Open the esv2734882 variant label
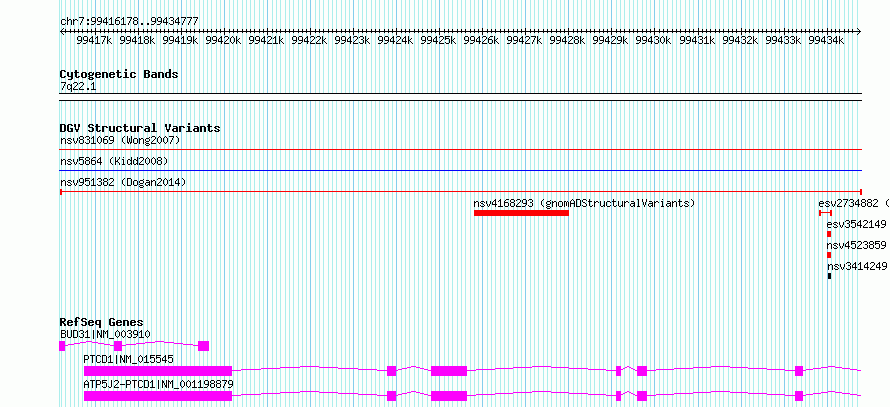The image size is (890, 407). (853, 203)
